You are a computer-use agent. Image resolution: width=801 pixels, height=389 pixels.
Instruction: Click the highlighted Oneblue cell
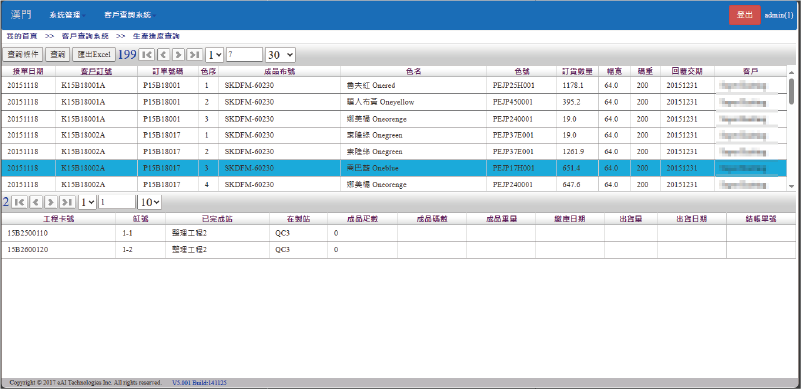coord(413,168)
